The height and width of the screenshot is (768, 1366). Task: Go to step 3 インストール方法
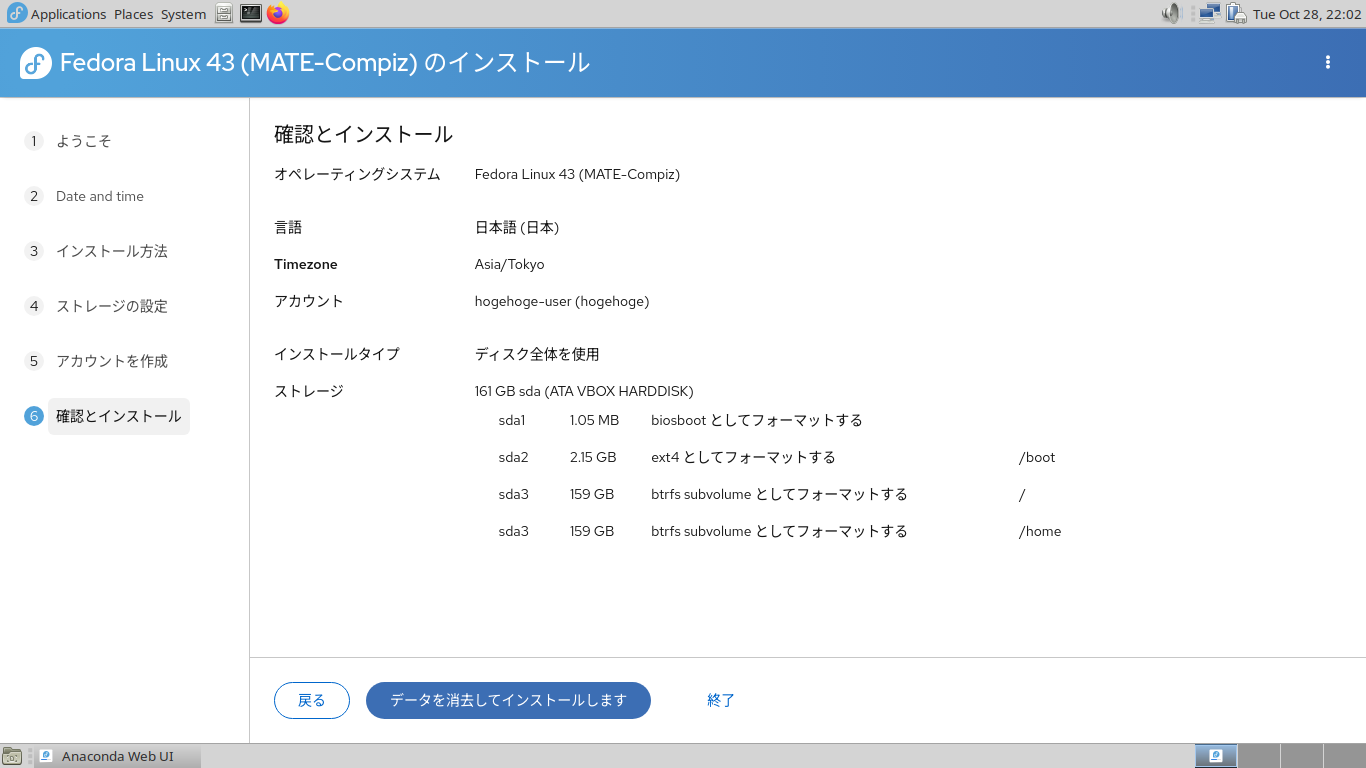(x=112, y=251)
